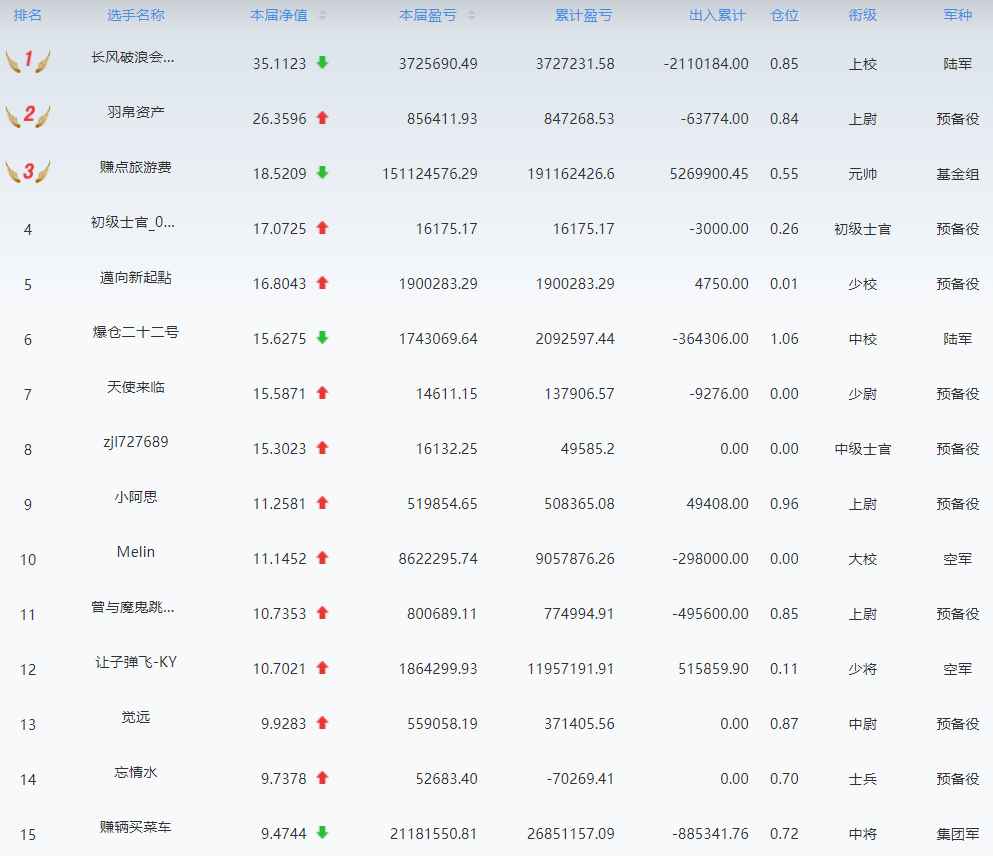Select cumulative value -70269.41

[x=580, y=779]
